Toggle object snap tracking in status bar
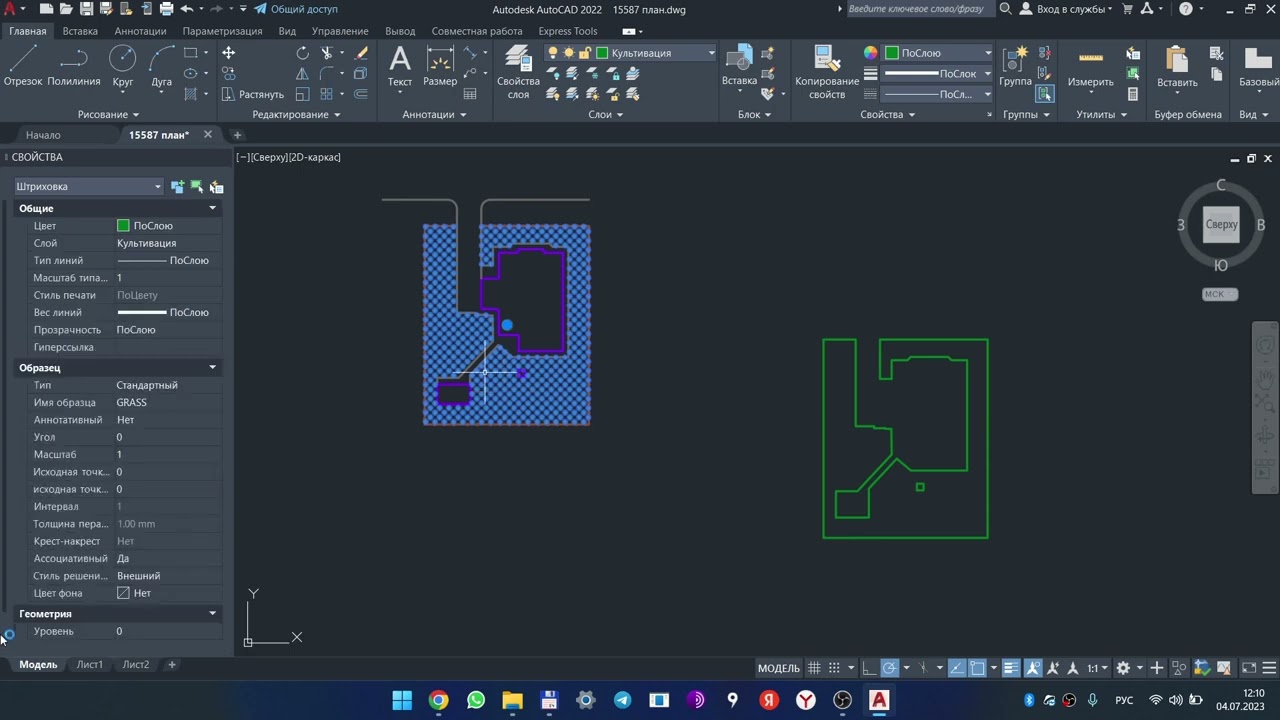This screenshot has width=1280, height=720. coord(957,668)
